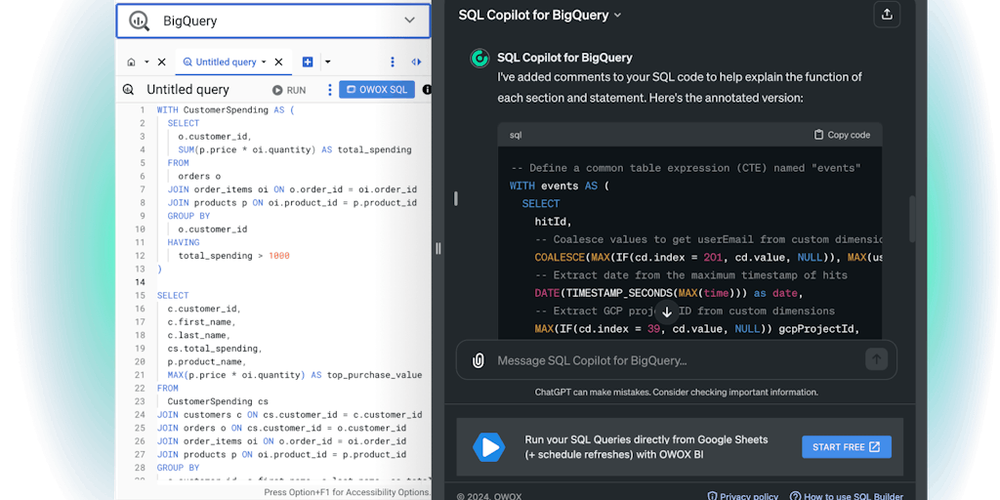Open the new-tab options dropdown arrow
The height and width of the screenshot is (500, 1000).
[328, 62]
